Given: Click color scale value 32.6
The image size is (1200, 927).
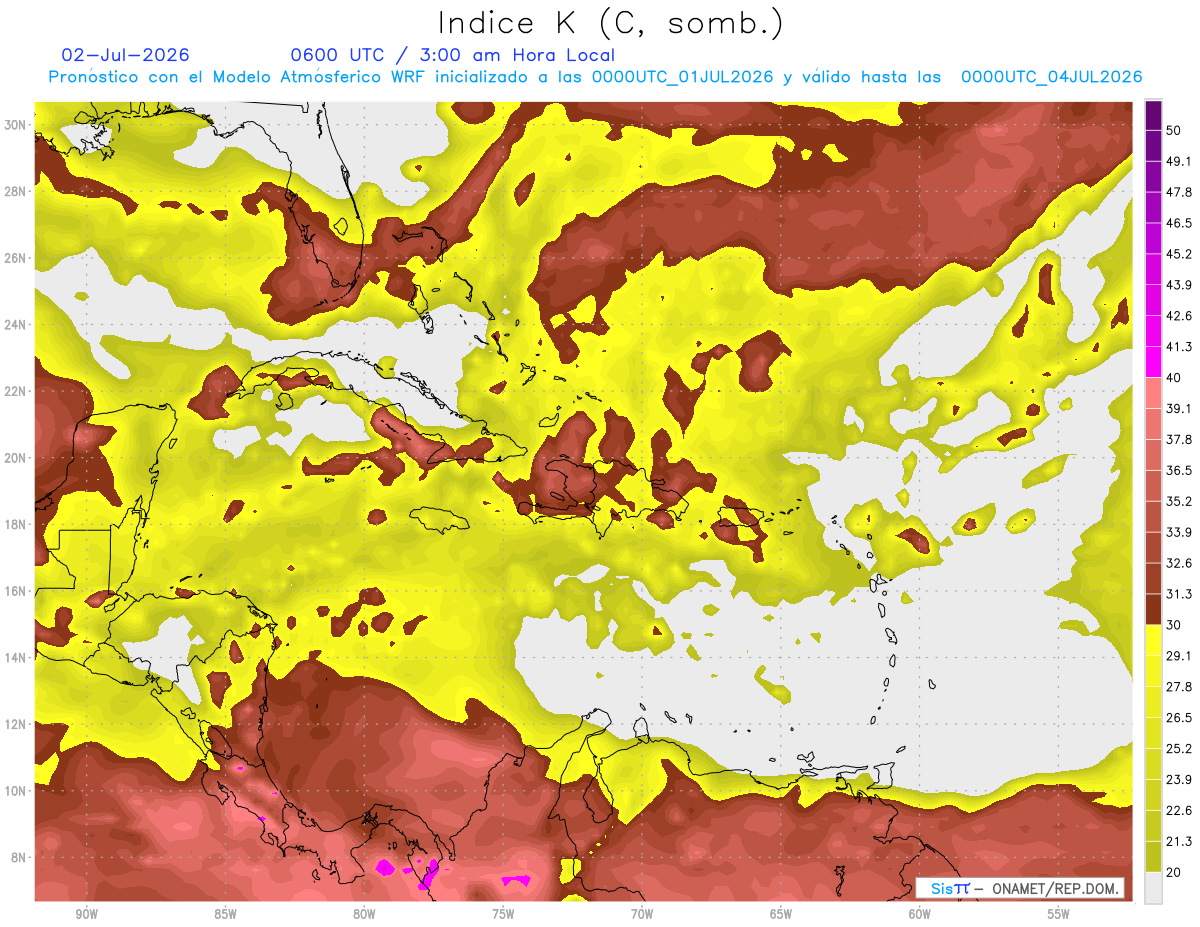Looking at the screenshot, I should [x=1180, y=563].
